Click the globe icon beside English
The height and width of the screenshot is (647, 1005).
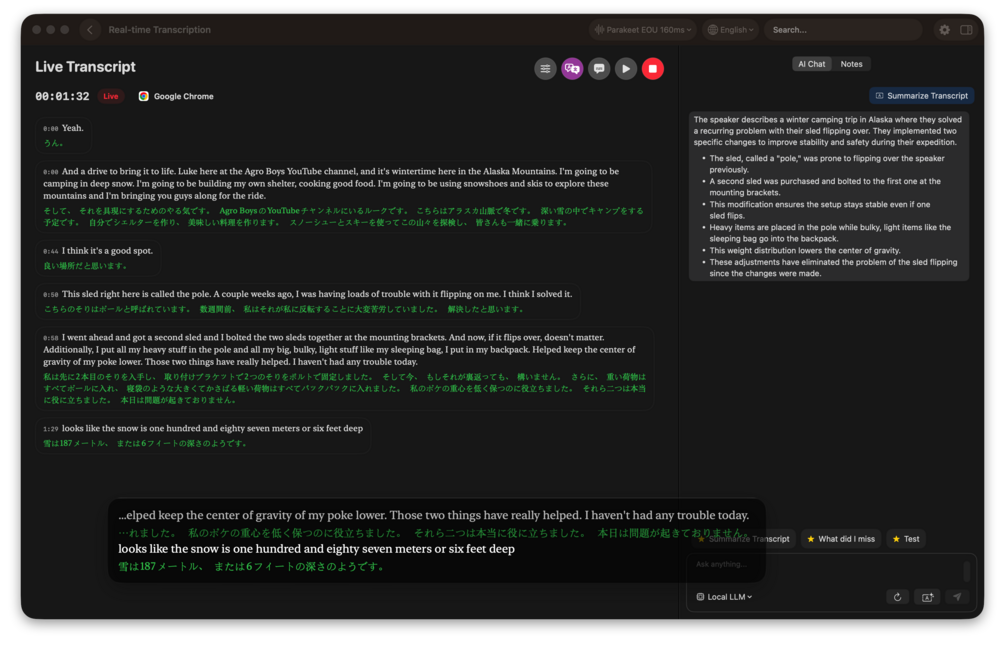pyautogui.click(x=713, y=29)
